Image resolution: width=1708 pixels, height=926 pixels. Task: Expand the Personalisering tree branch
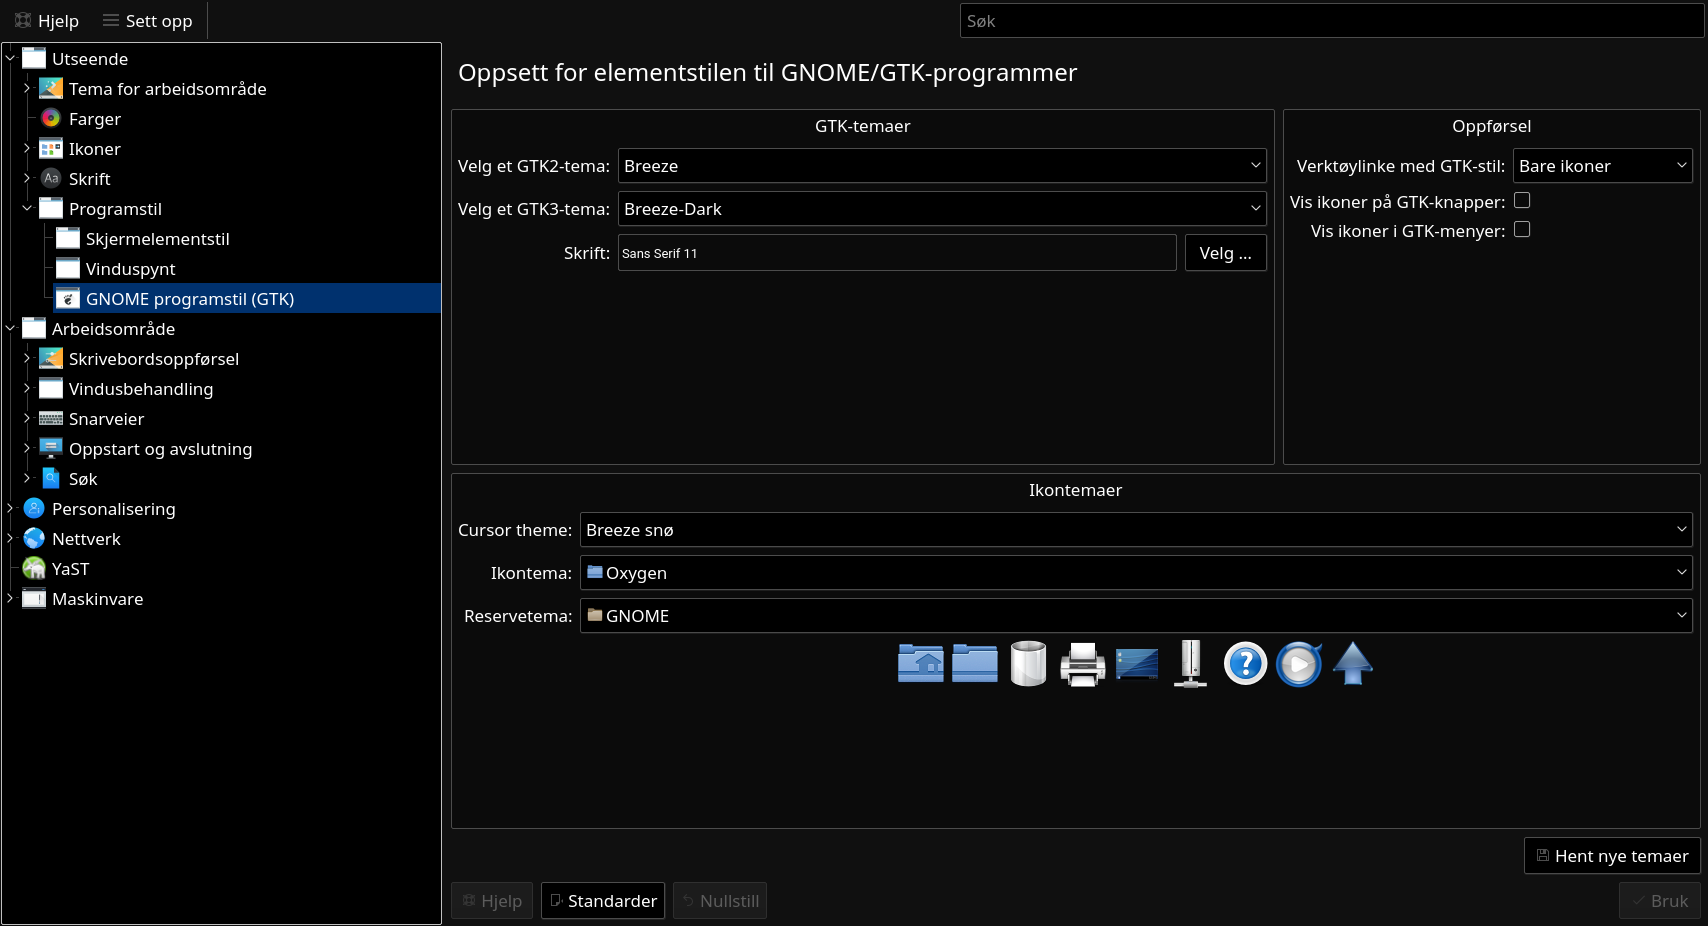click(x=10, y=509)
